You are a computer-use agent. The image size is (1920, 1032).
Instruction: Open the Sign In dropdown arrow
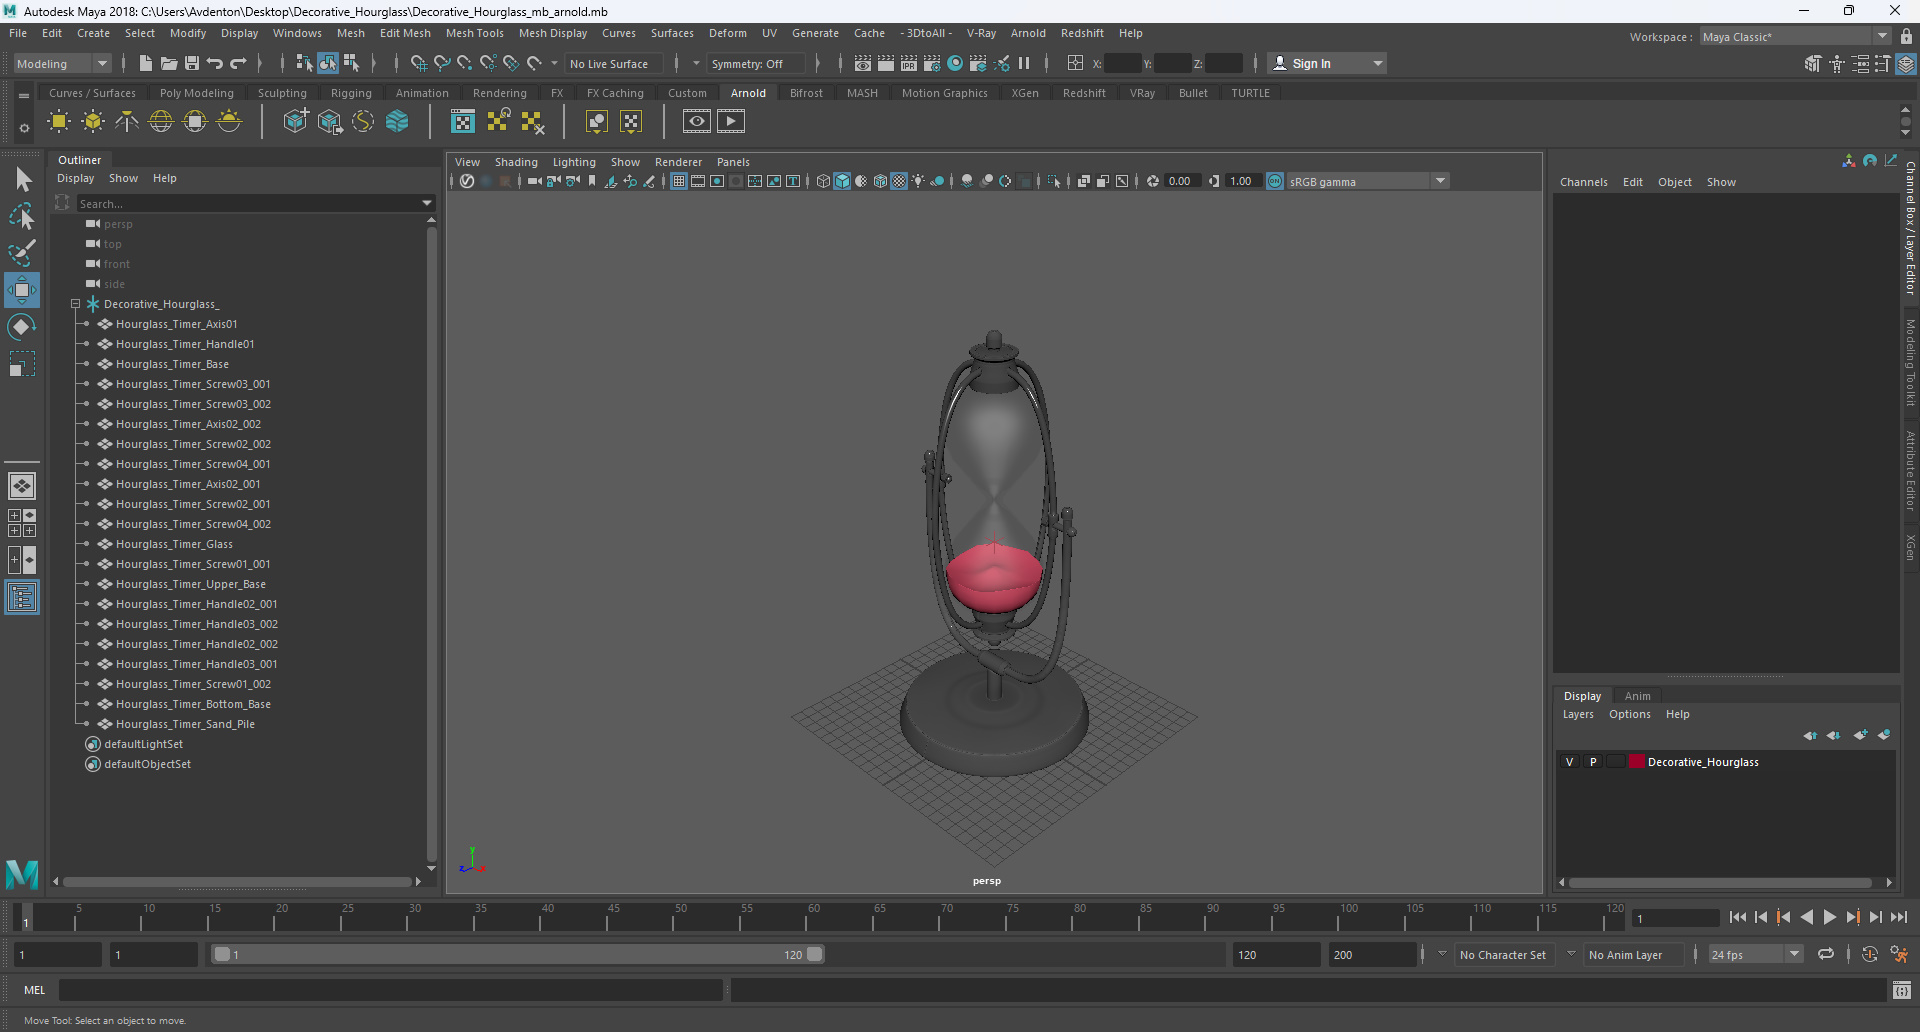coord(1378,64)
